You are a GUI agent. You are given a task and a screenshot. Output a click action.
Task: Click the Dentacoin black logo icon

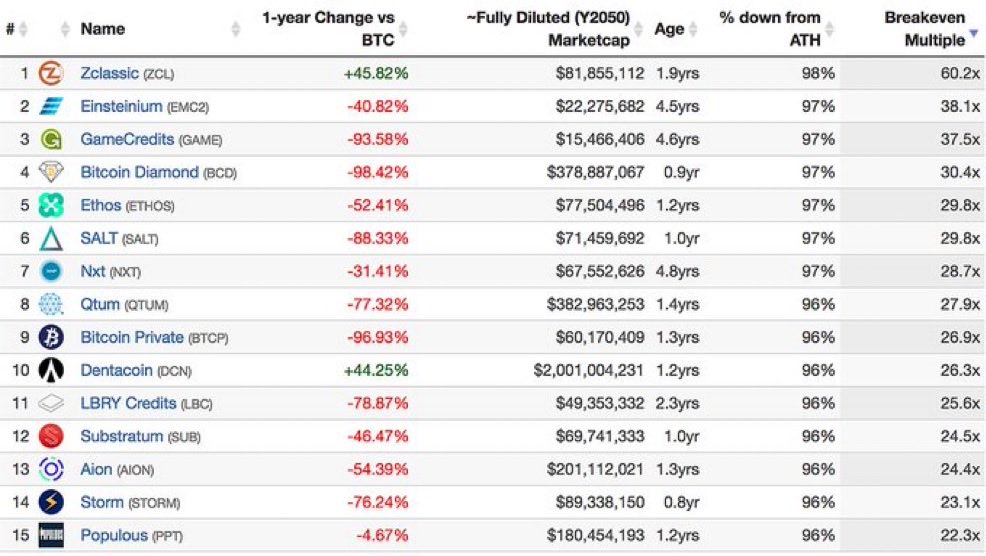point(50,370)
